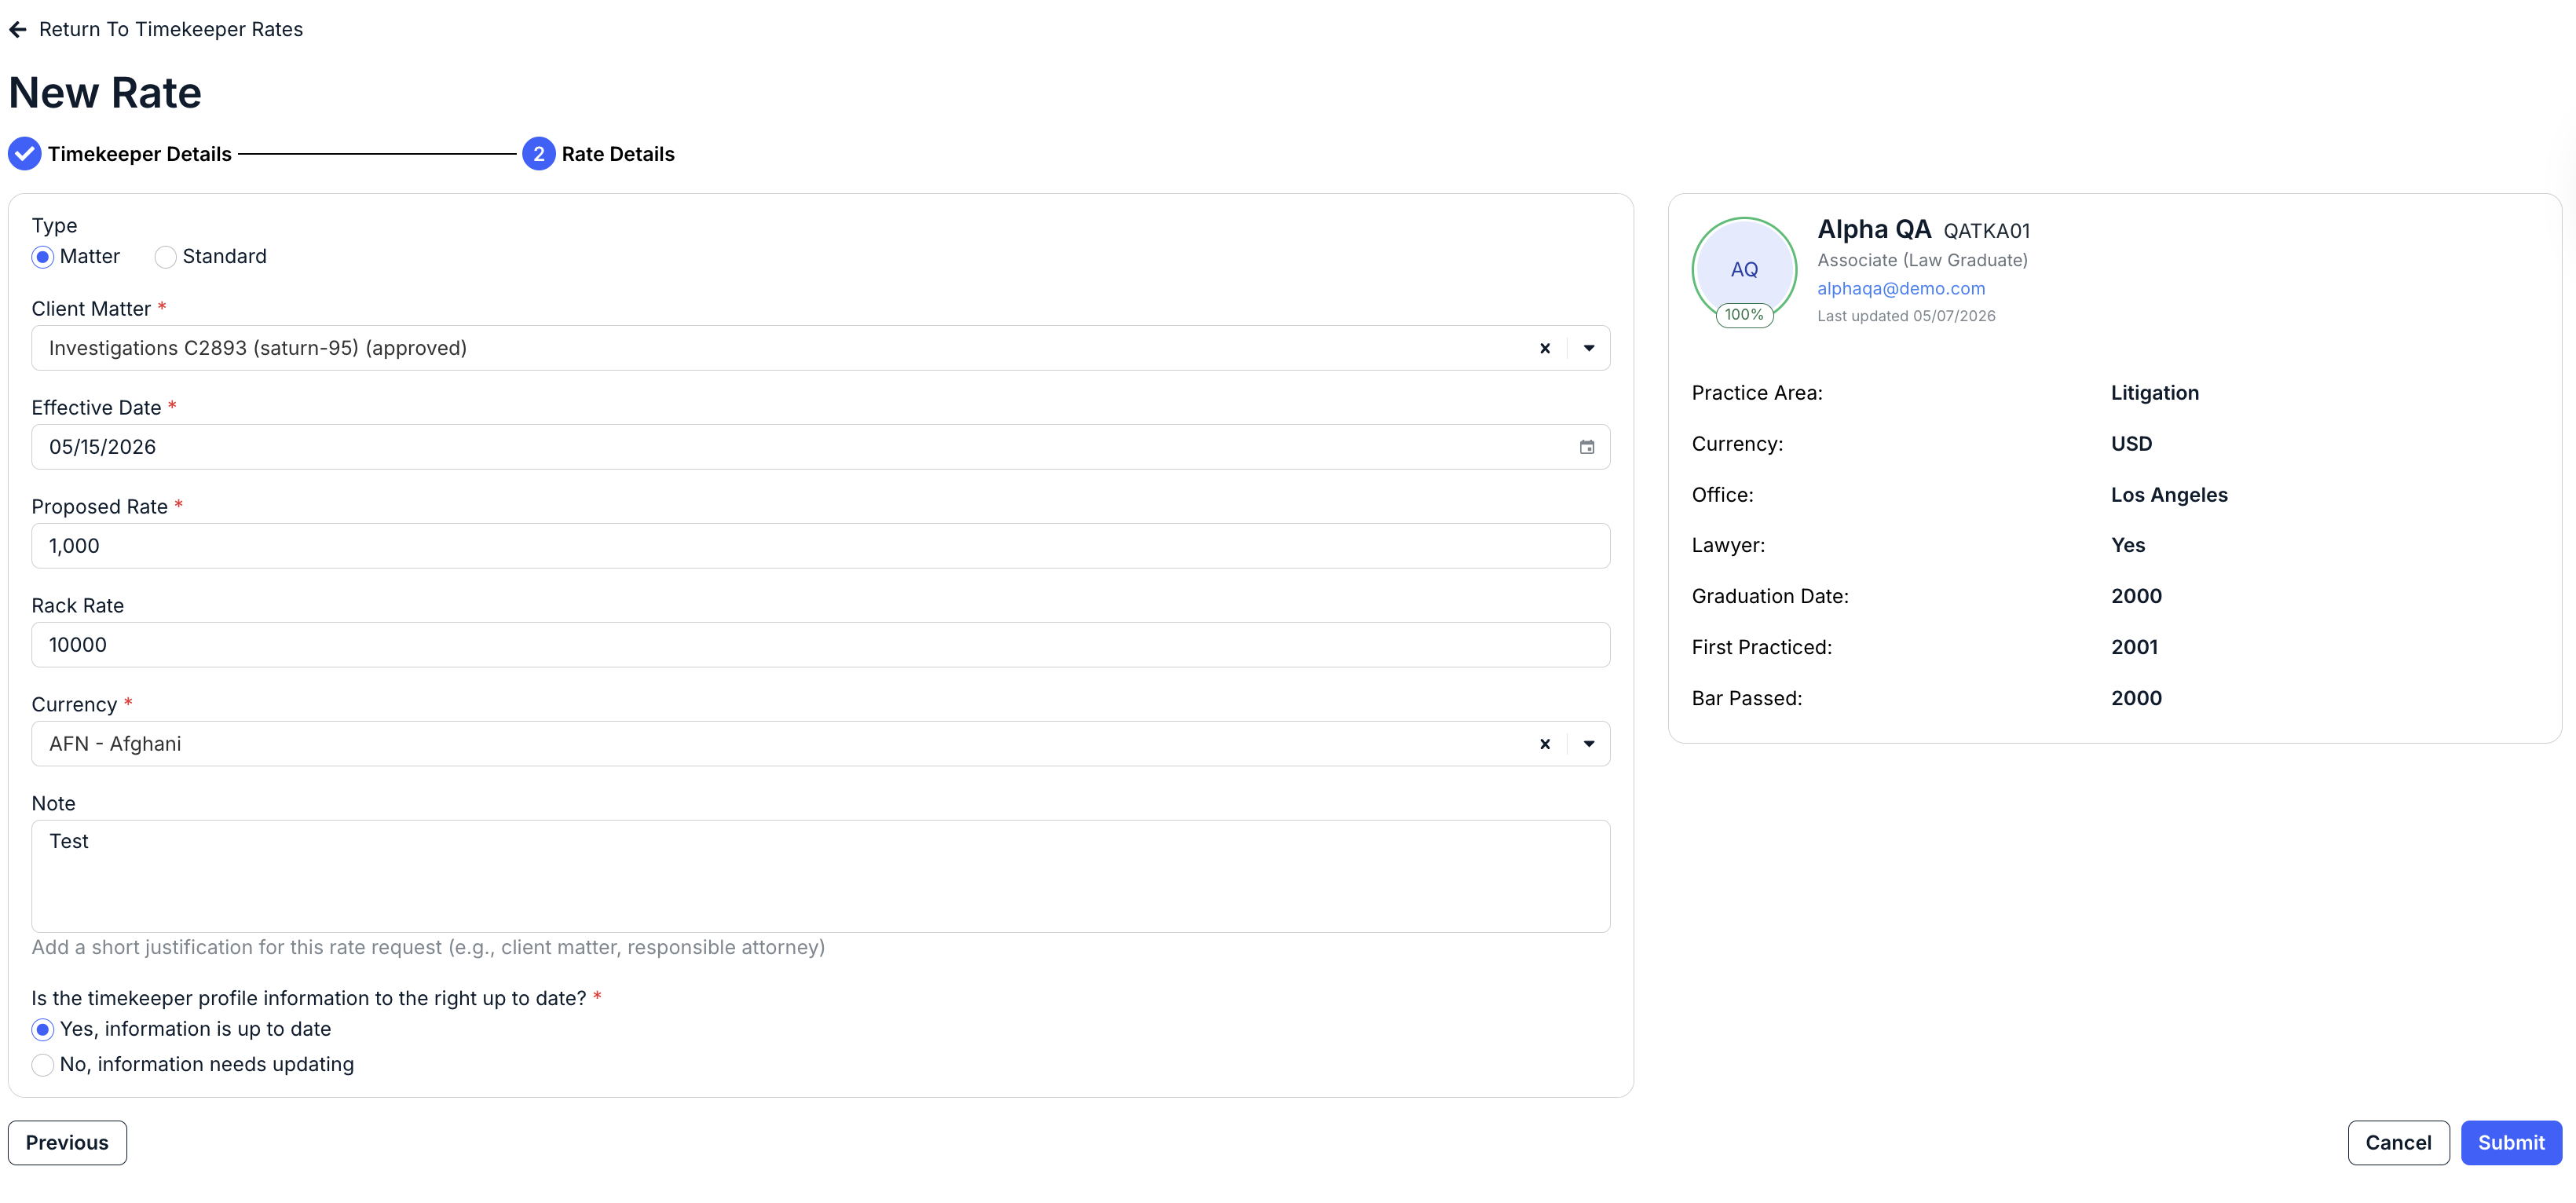Click the Rate Details step number badge
The width and height of the screenshot is (2576, 1203).
point(538,154)
